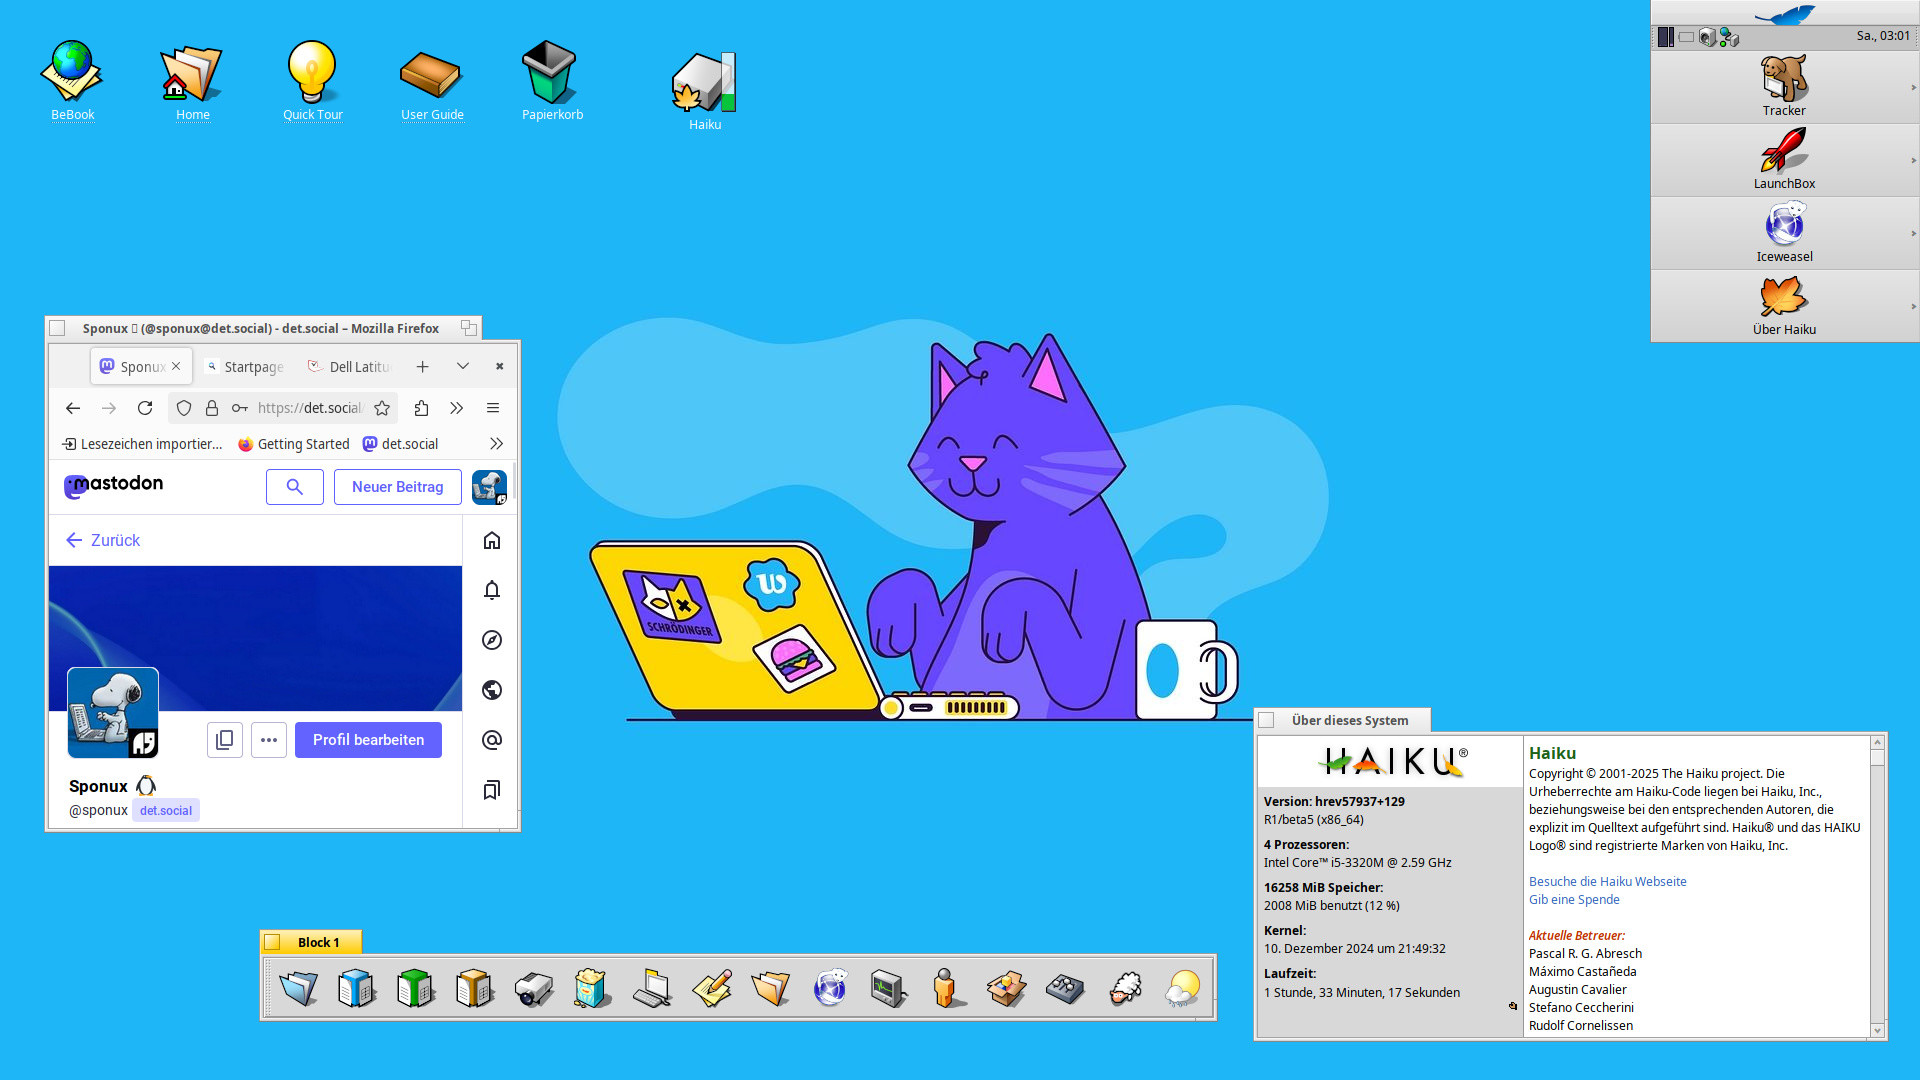Image resolution: width=1920 pixels, height=1080 pixels.
Task: Open Mastodon federated globe icon
Action: point(491,690)
